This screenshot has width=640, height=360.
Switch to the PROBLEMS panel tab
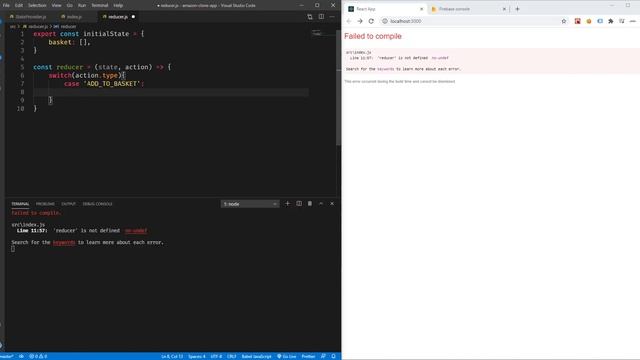(45, 204)
